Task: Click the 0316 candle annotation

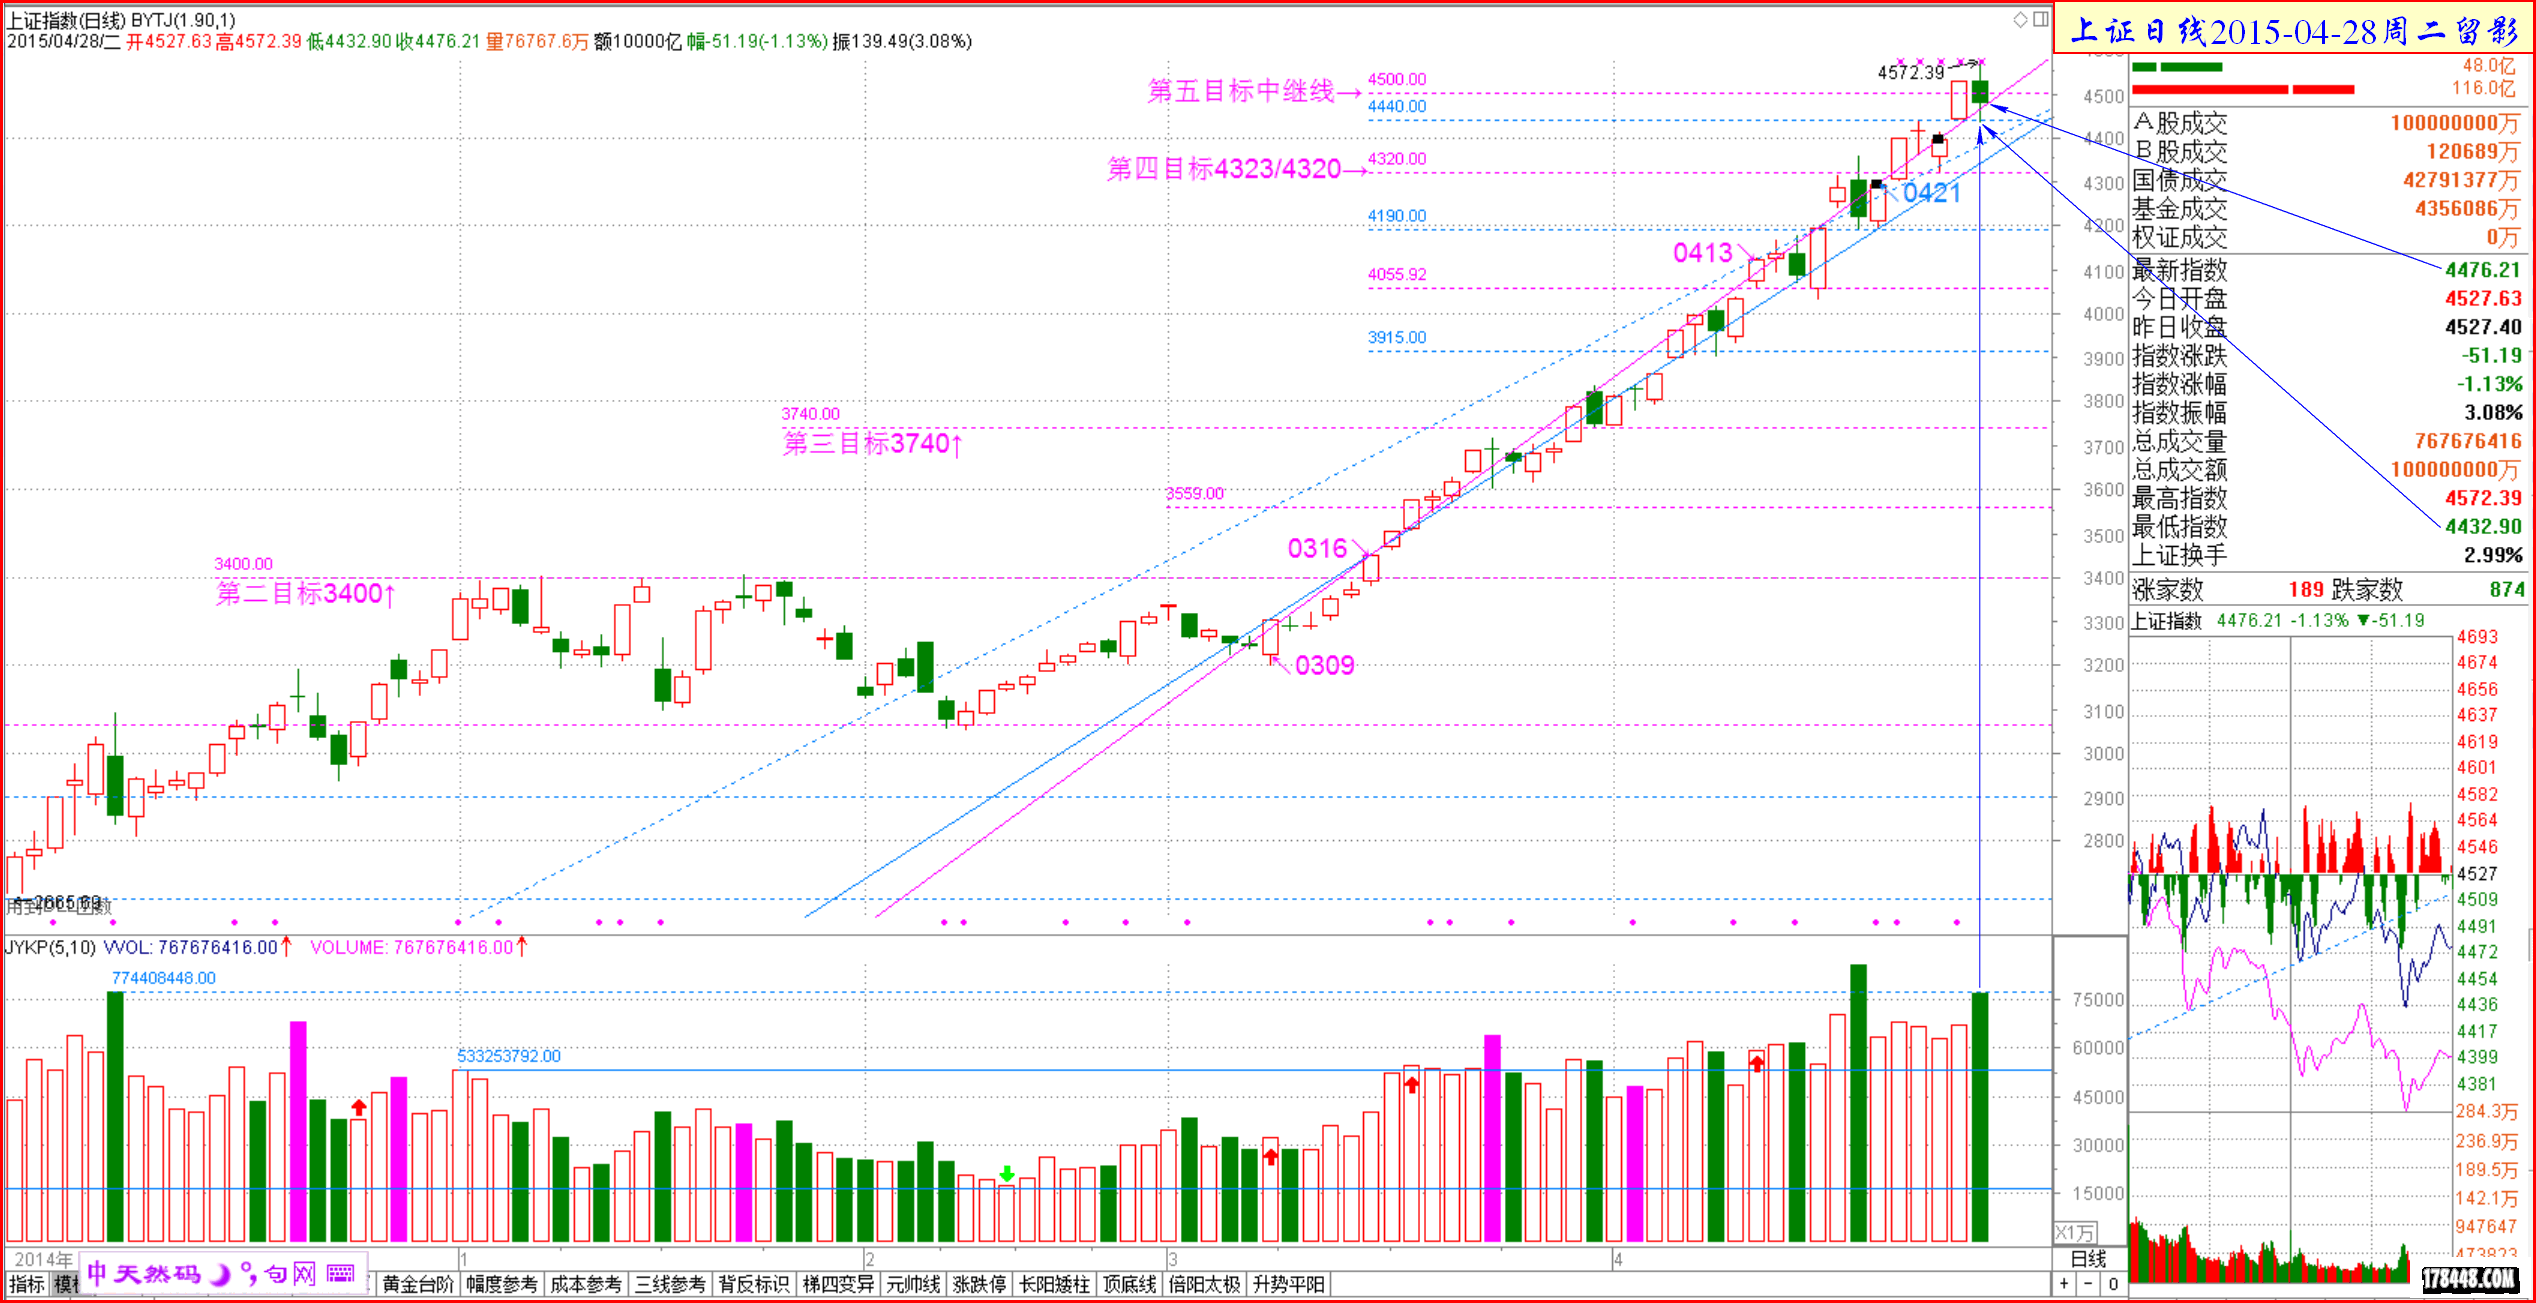Action: click(x=1317, y=548)
